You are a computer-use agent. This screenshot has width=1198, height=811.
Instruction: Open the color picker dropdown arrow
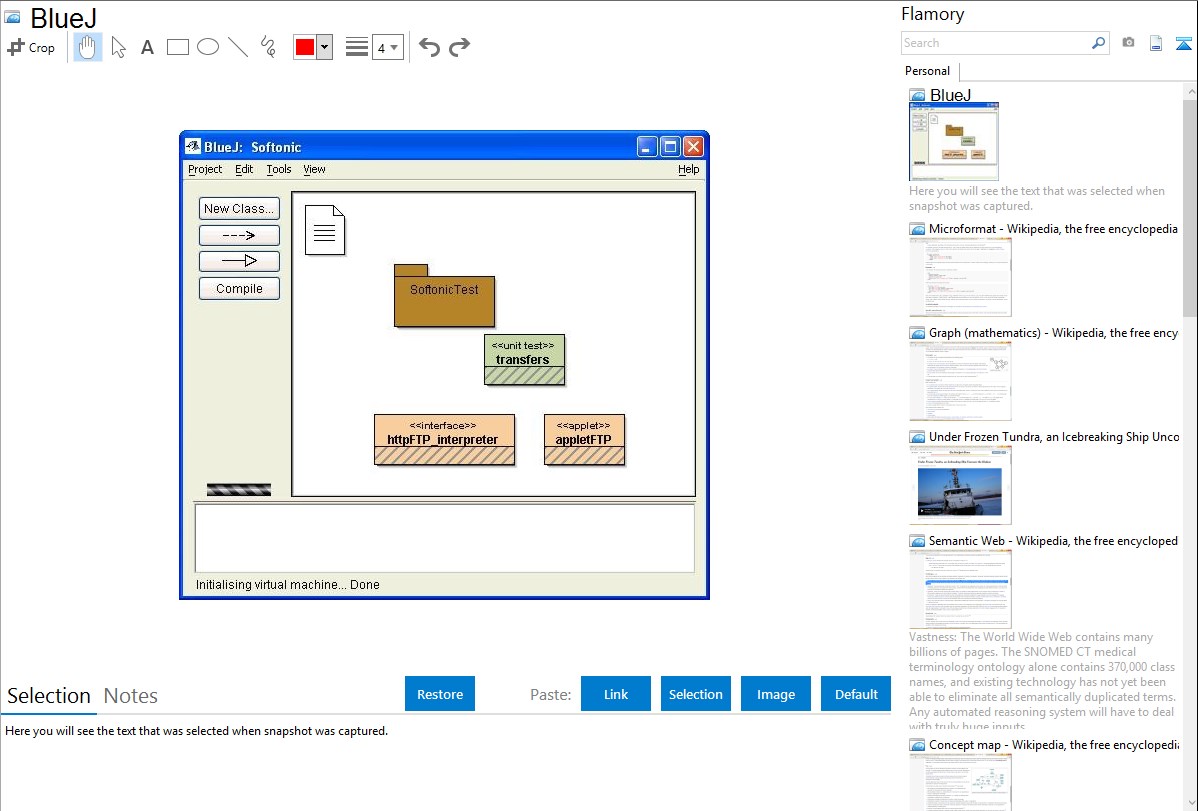324,47
